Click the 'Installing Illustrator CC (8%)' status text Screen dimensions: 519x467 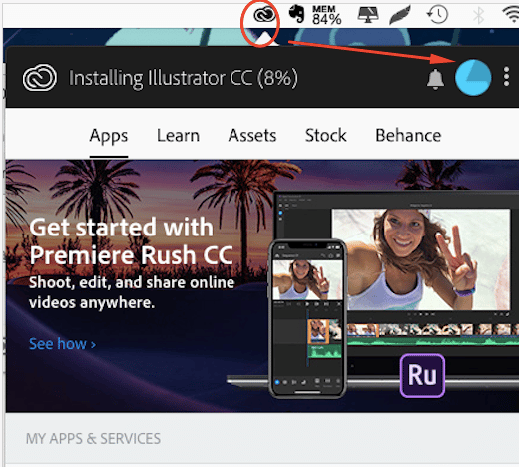(x=183, y=79)
